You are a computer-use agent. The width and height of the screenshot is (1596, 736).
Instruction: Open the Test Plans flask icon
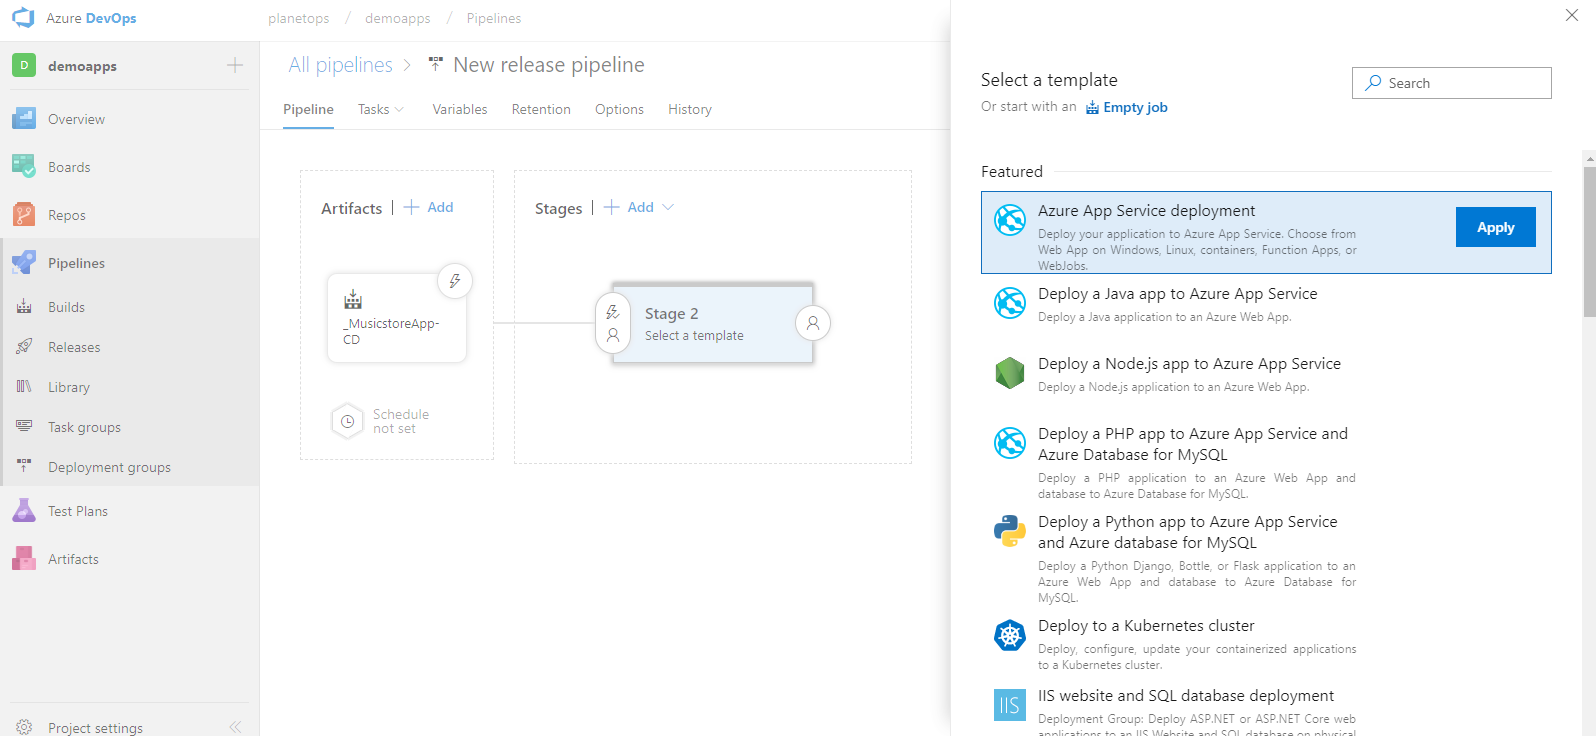tap(24, 511)
